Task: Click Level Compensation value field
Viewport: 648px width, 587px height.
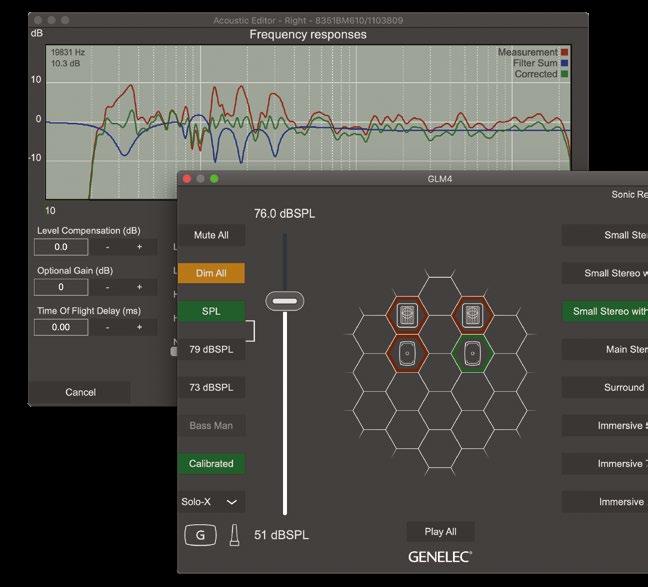Action: click(x=61, y=247)
